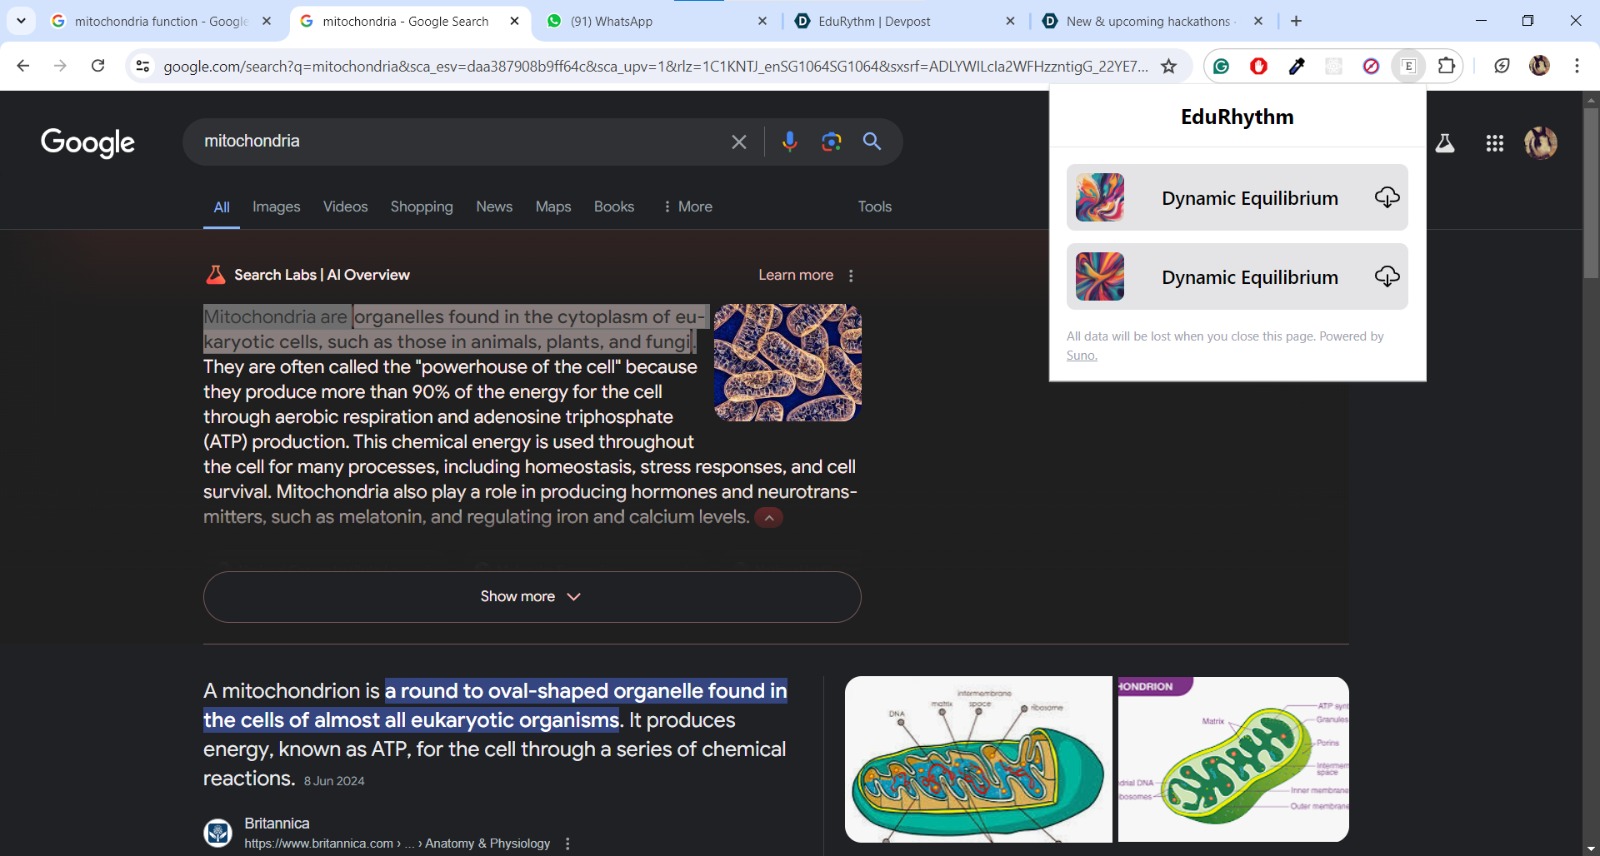1600x856 pixels.
Task: Open the Chrome extensions puzzle menu
Action: point(1446,66)
